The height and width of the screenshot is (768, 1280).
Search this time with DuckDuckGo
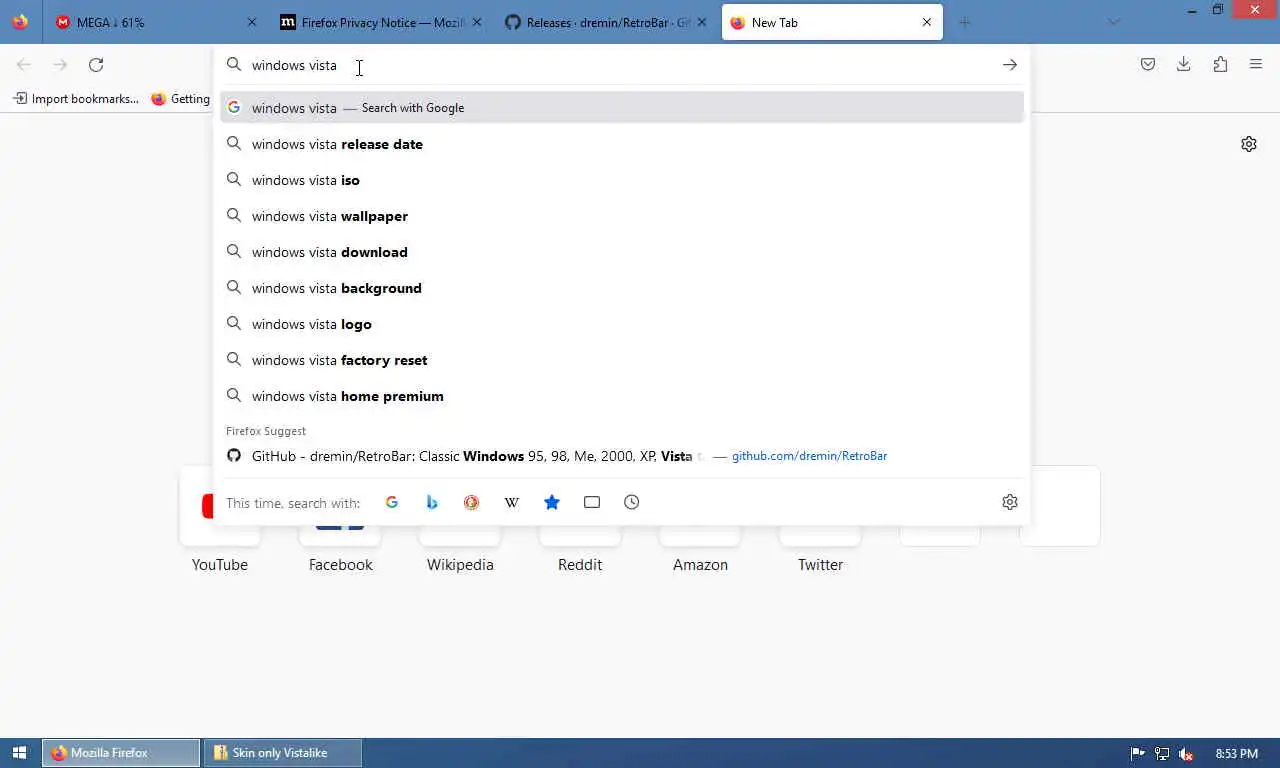pyautogui.click(x=472, y=502)
